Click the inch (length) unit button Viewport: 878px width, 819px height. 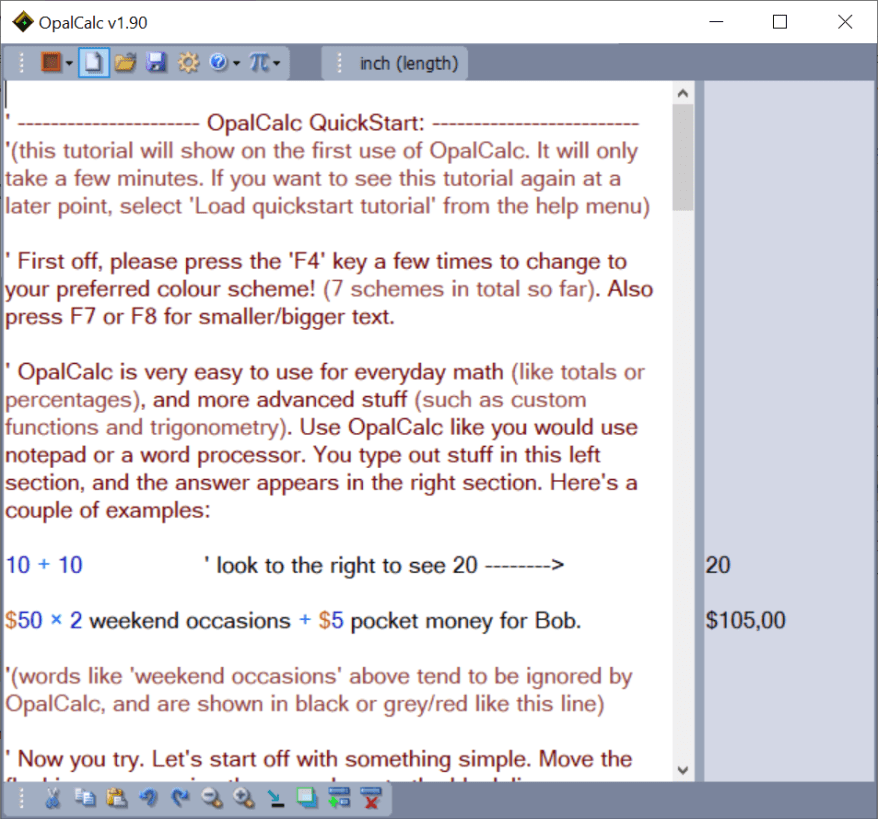[x=408, y=64]
